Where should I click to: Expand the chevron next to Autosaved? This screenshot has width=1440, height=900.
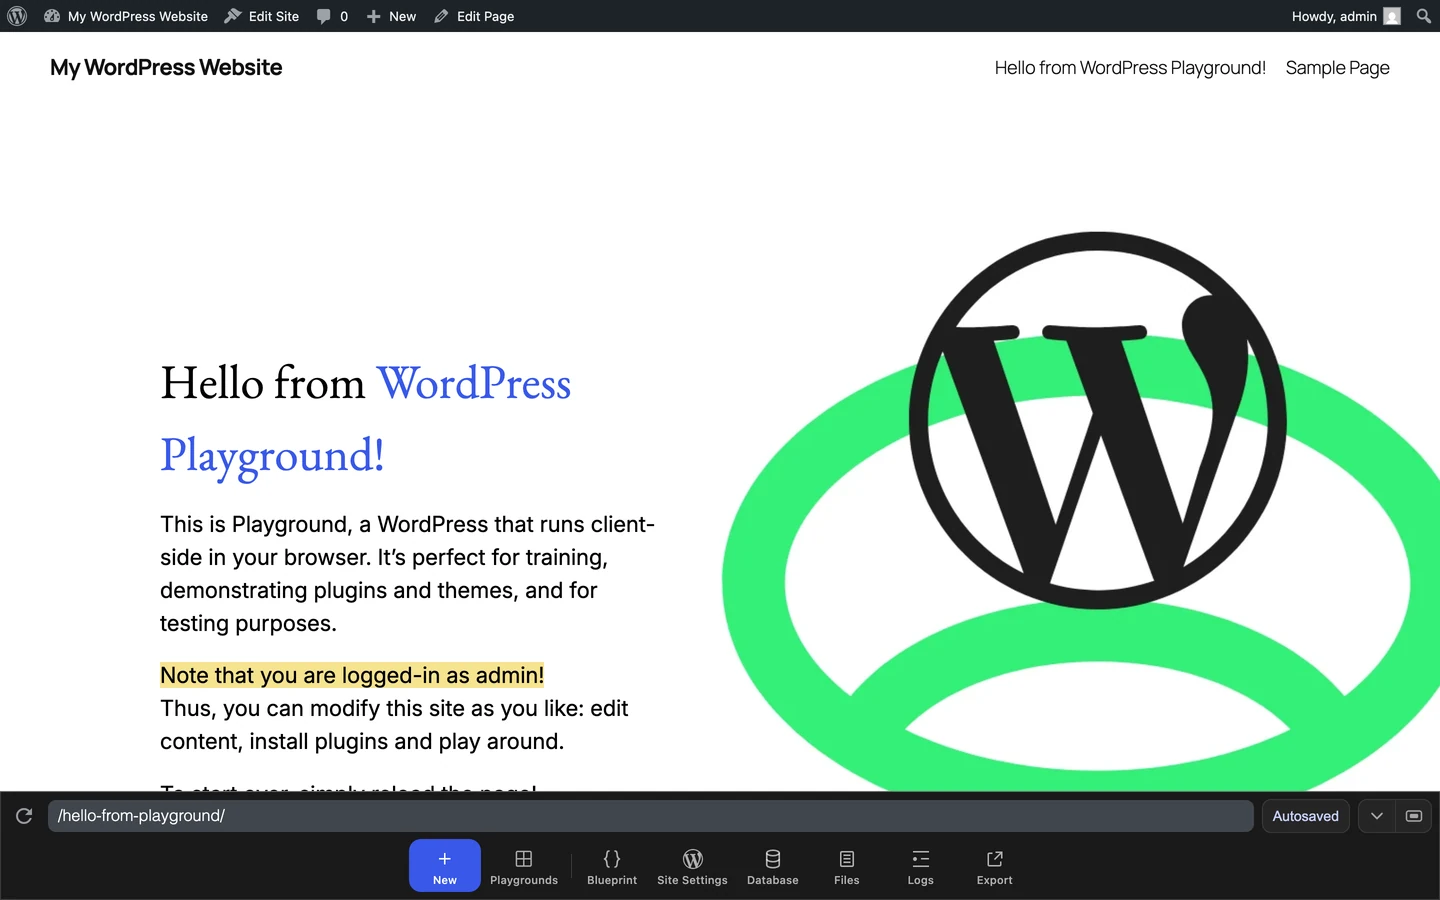[1377, 816]
